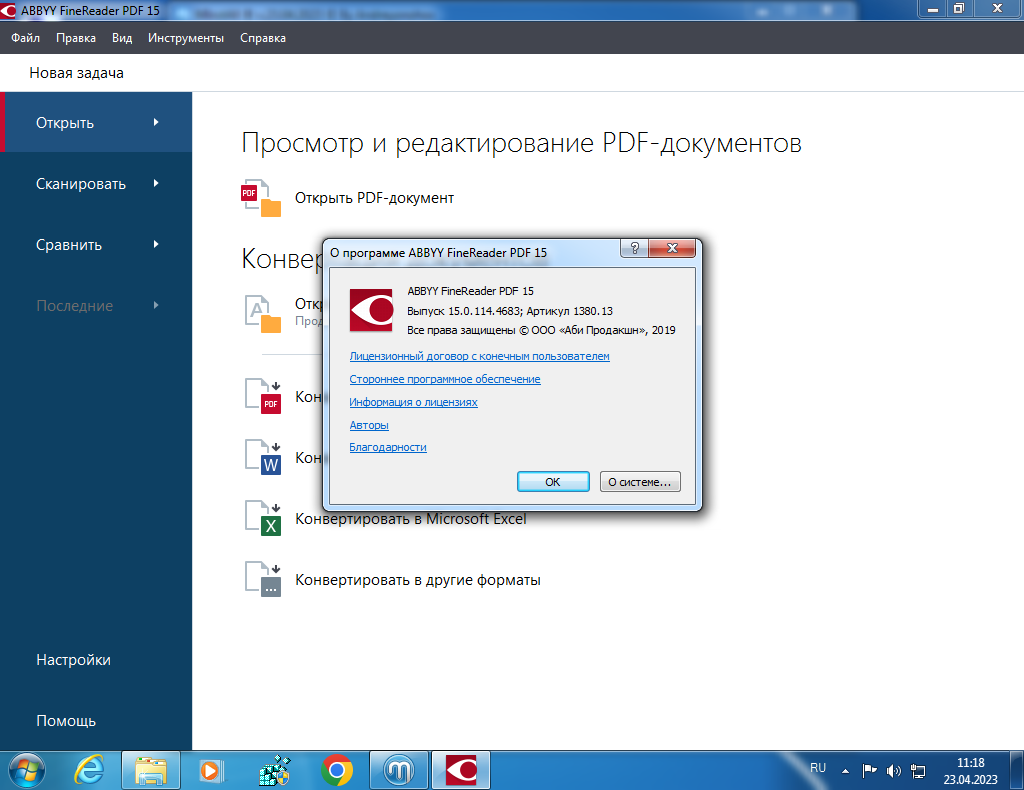1024x790 pixels.
Task: Click the OK button in About dialog
Action: (553, 482)
